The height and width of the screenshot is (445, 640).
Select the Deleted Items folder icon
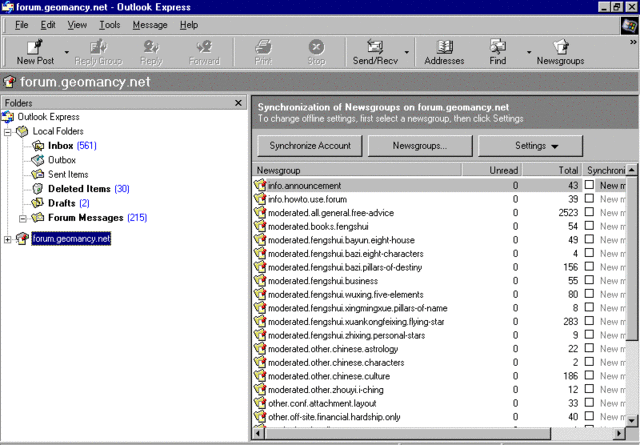38,189
